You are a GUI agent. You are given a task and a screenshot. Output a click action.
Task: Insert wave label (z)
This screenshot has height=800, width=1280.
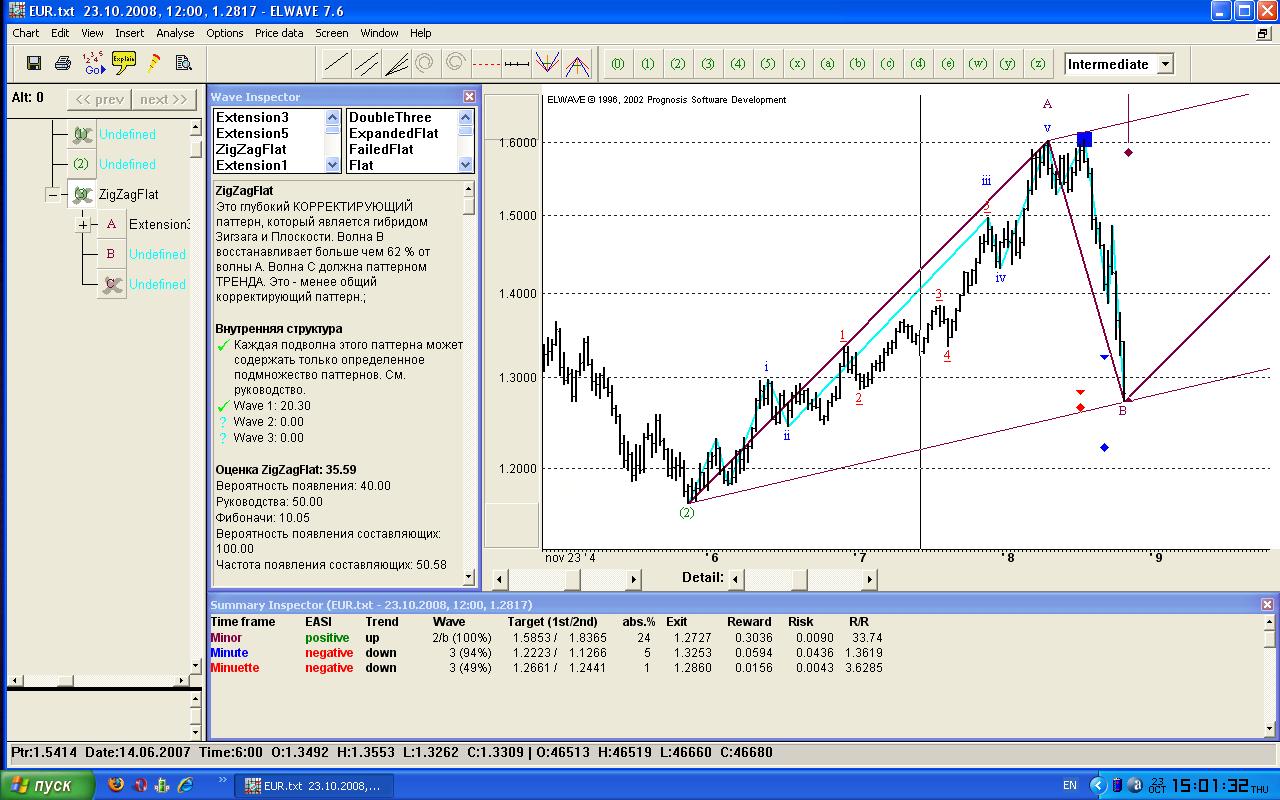pyautogui.click(x=1038, y=64)
